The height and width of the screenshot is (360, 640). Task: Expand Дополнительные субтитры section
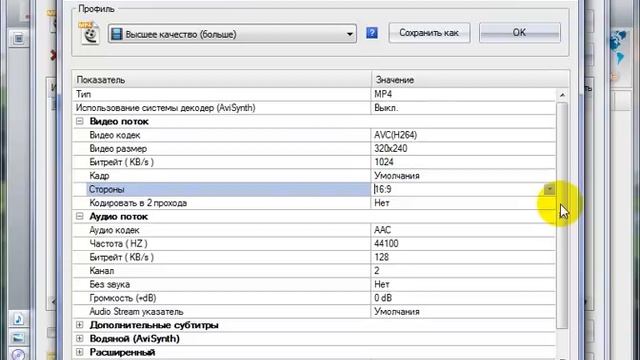tap(80, 325)
